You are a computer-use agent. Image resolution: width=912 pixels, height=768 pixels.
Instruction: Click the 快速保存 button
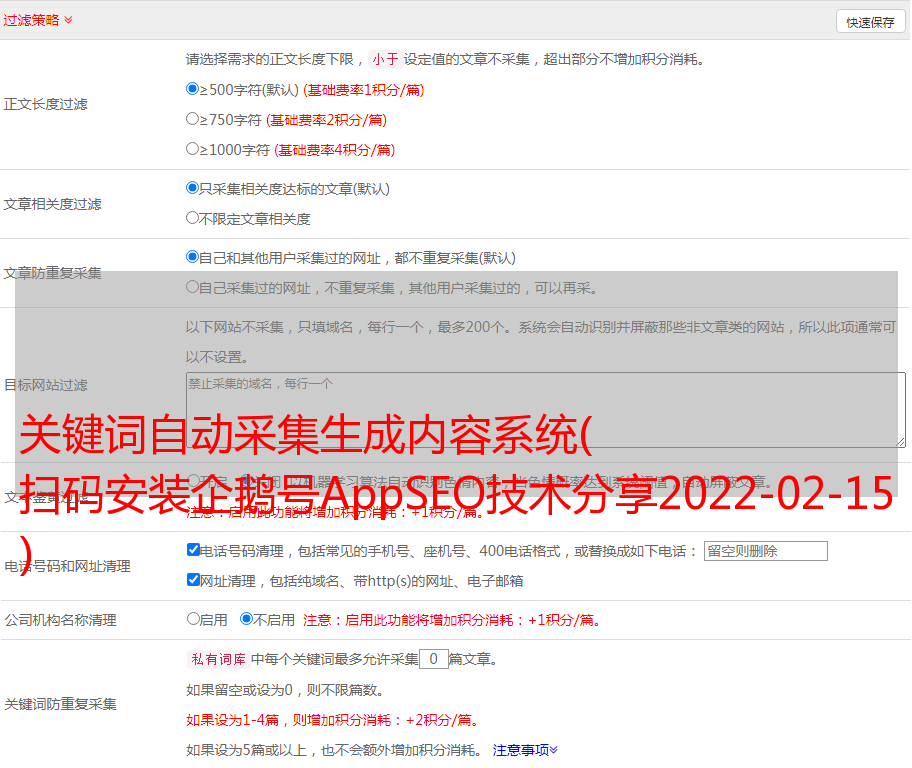(870, 22)
